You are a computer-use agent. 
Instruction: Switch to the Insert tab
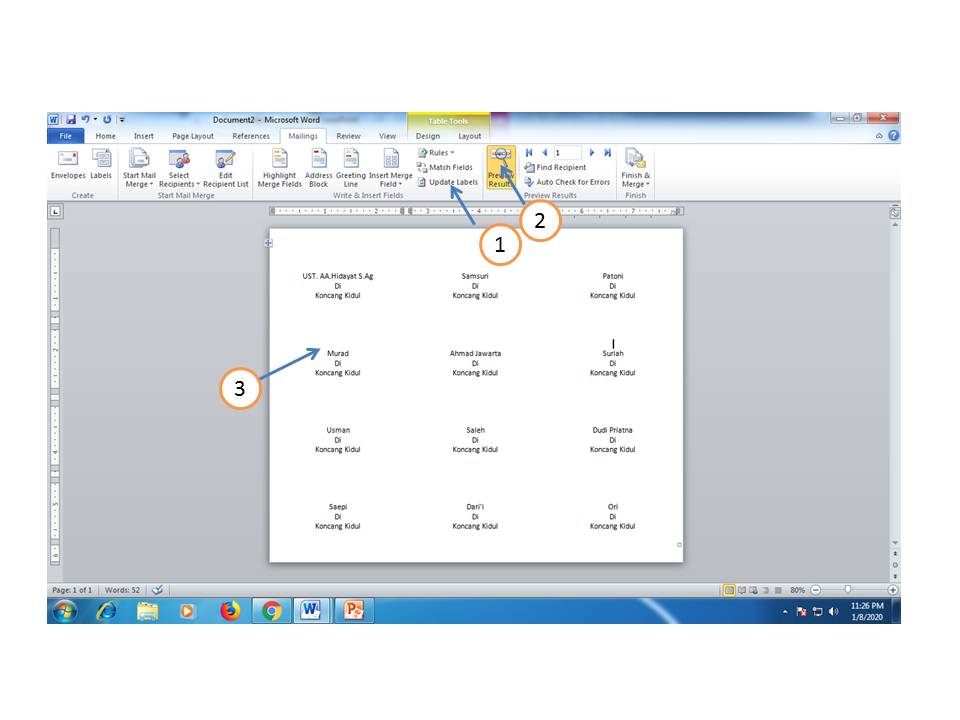pyautogui.click(x=144, y=136)
